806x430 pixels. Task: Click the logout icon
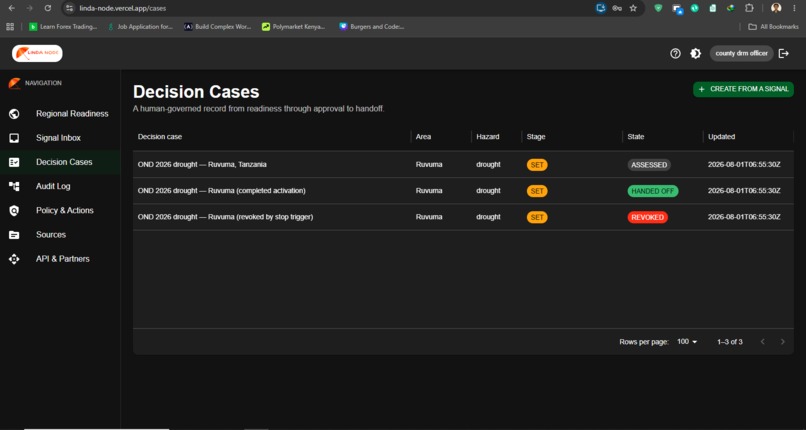(x=783, y=53)
